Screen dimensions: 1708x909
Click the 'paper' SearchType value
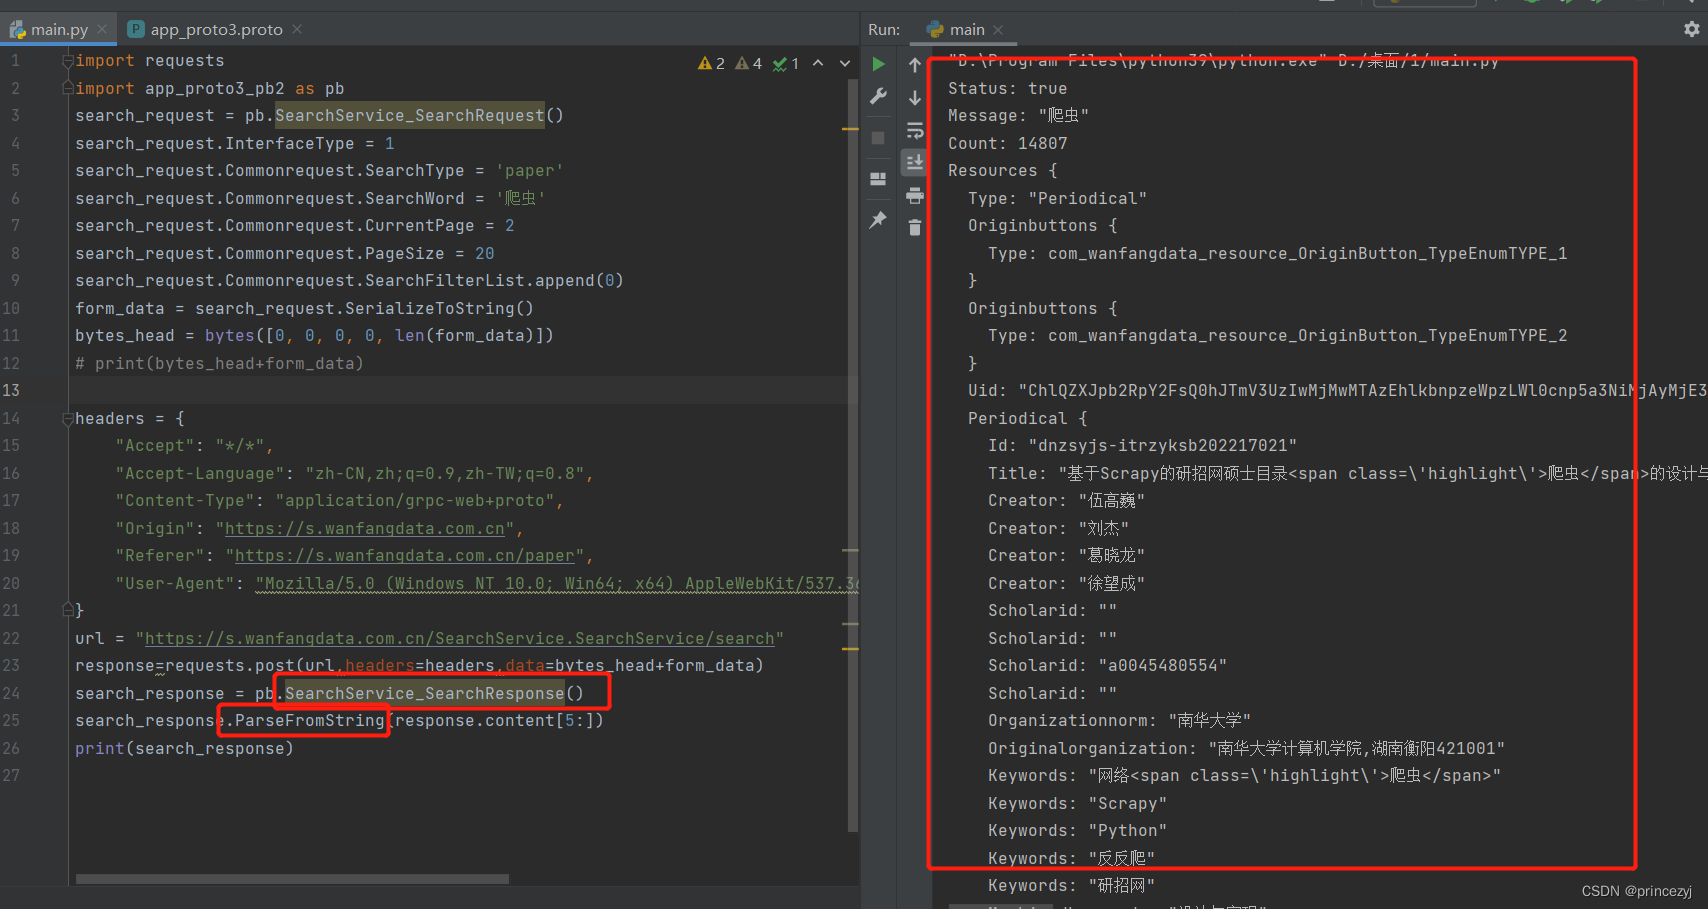coord(530,171)
